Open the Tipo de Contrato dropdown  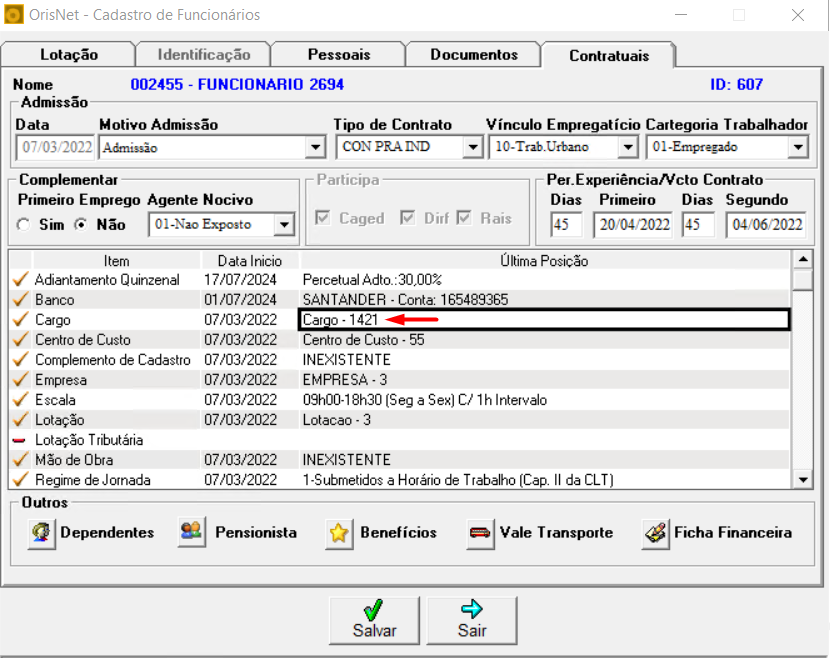pos(473,148)
